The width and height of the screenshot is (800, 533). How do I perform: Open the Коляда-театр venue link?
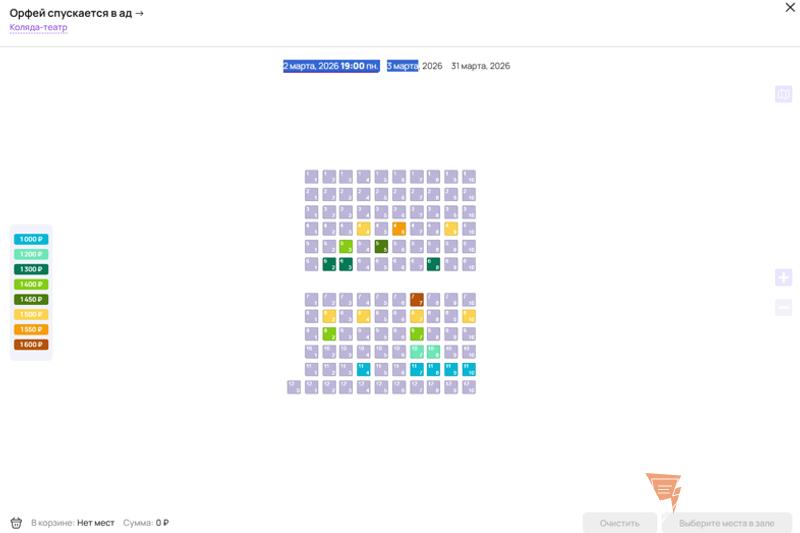click(x=38, y=28)
